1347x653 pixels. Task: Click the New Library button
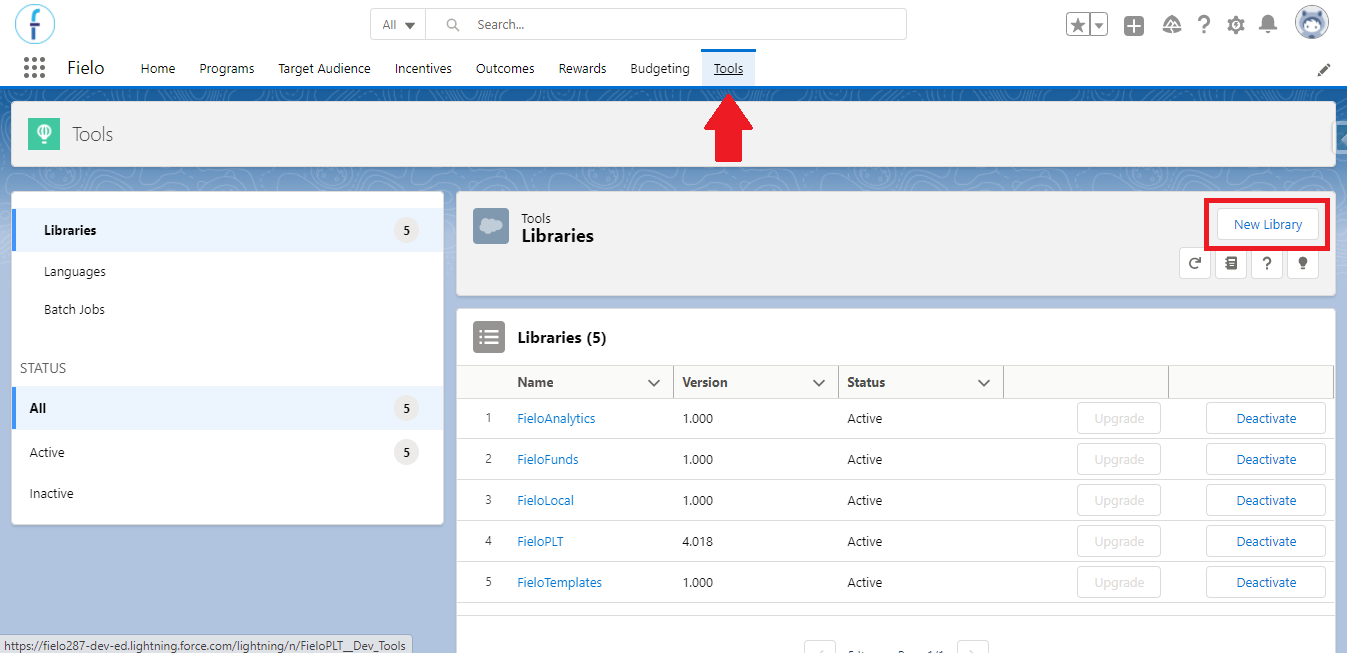[1268, 224]
